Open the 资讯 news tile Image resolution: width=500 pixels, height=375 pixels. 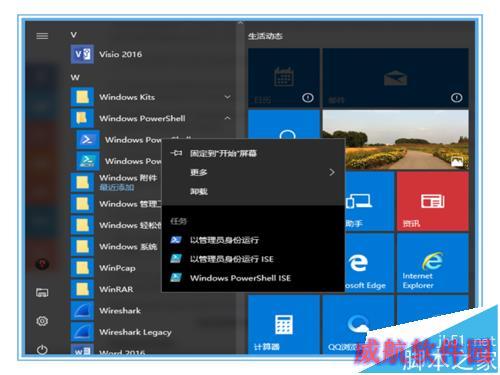coord(433,201)
